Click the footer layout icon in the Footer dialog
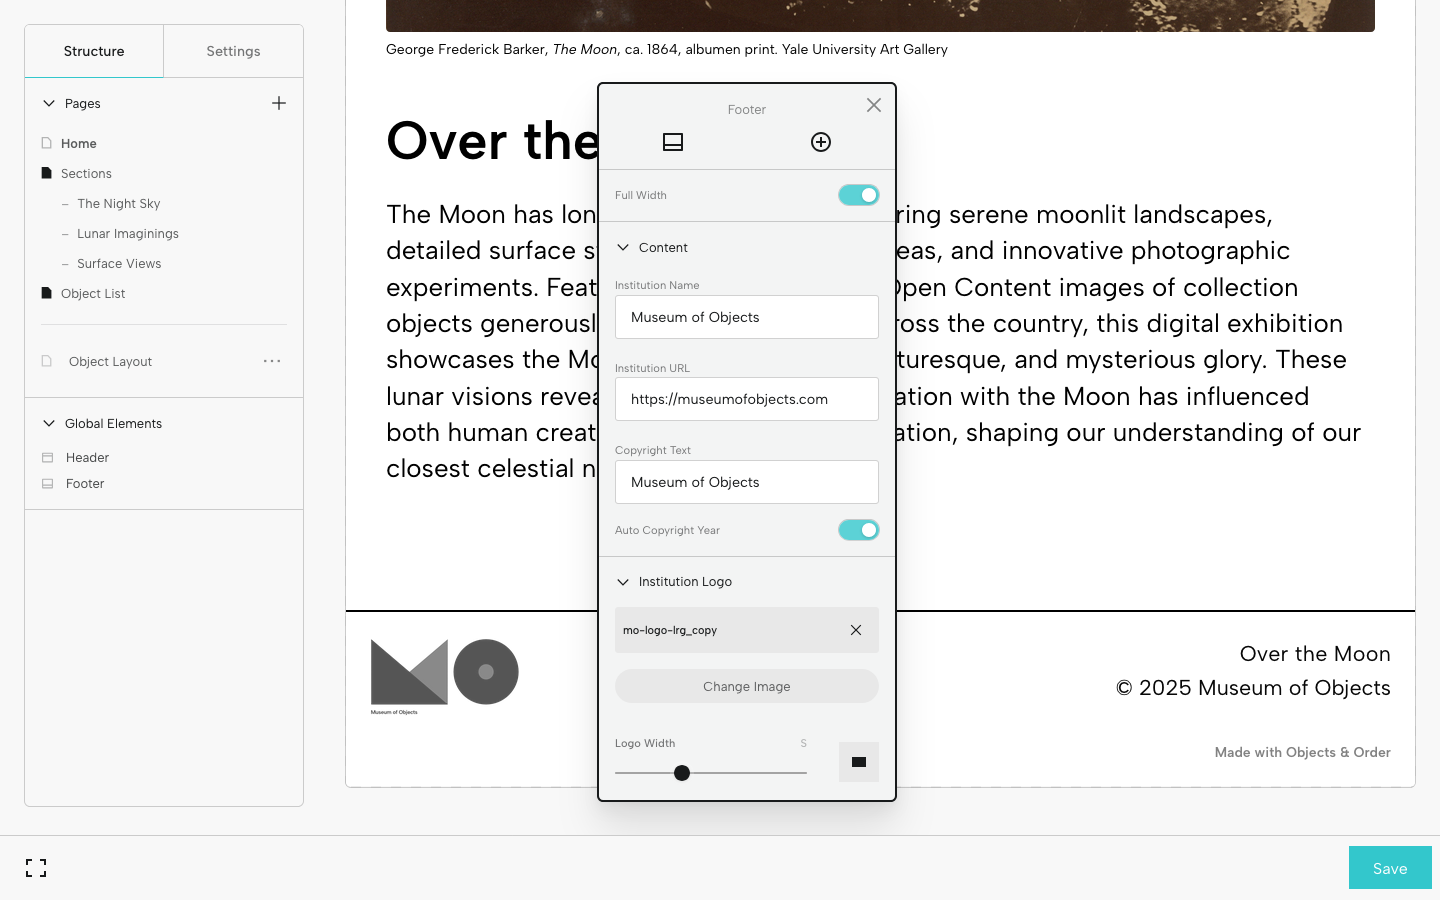The height and width of the screenshot is (900, 1440). click(673, 142)
